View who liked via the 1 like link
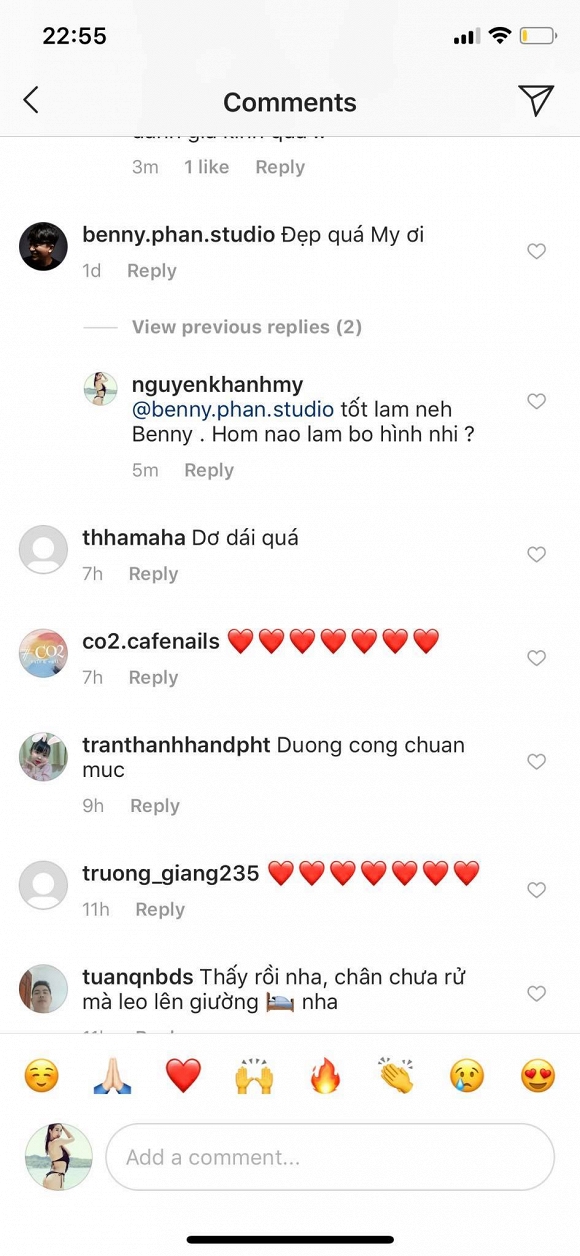This screenshot has width=580, height=1256. [207, 167]
